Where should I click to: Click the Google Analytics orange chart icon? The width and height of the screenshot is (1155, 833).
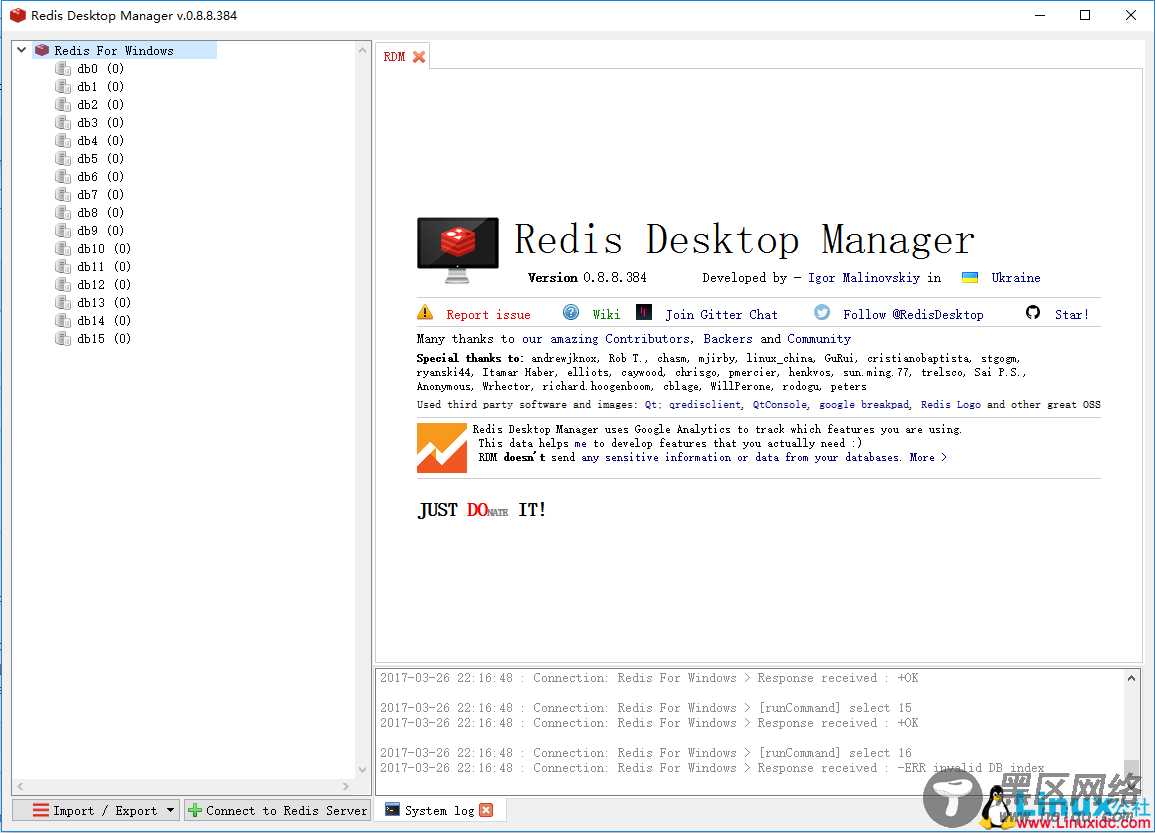point(442,448)
